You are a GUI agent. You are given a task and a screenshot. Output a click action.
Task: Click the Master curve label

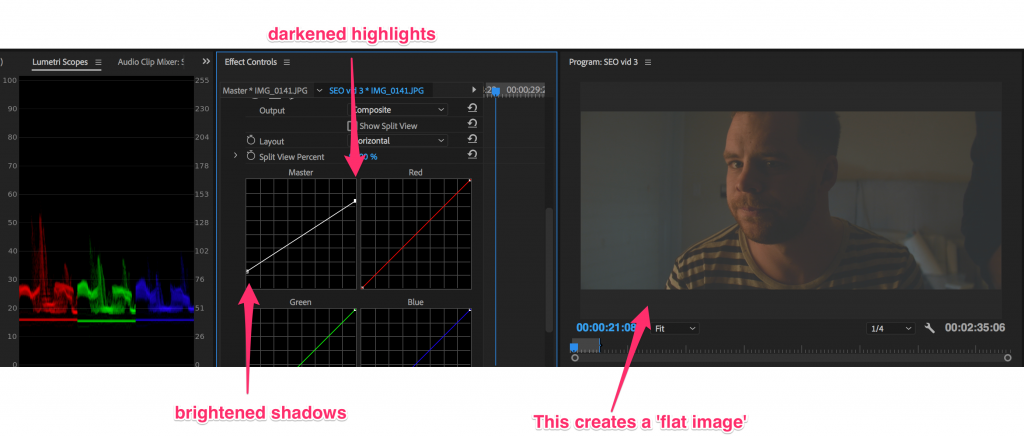(300, 172)
